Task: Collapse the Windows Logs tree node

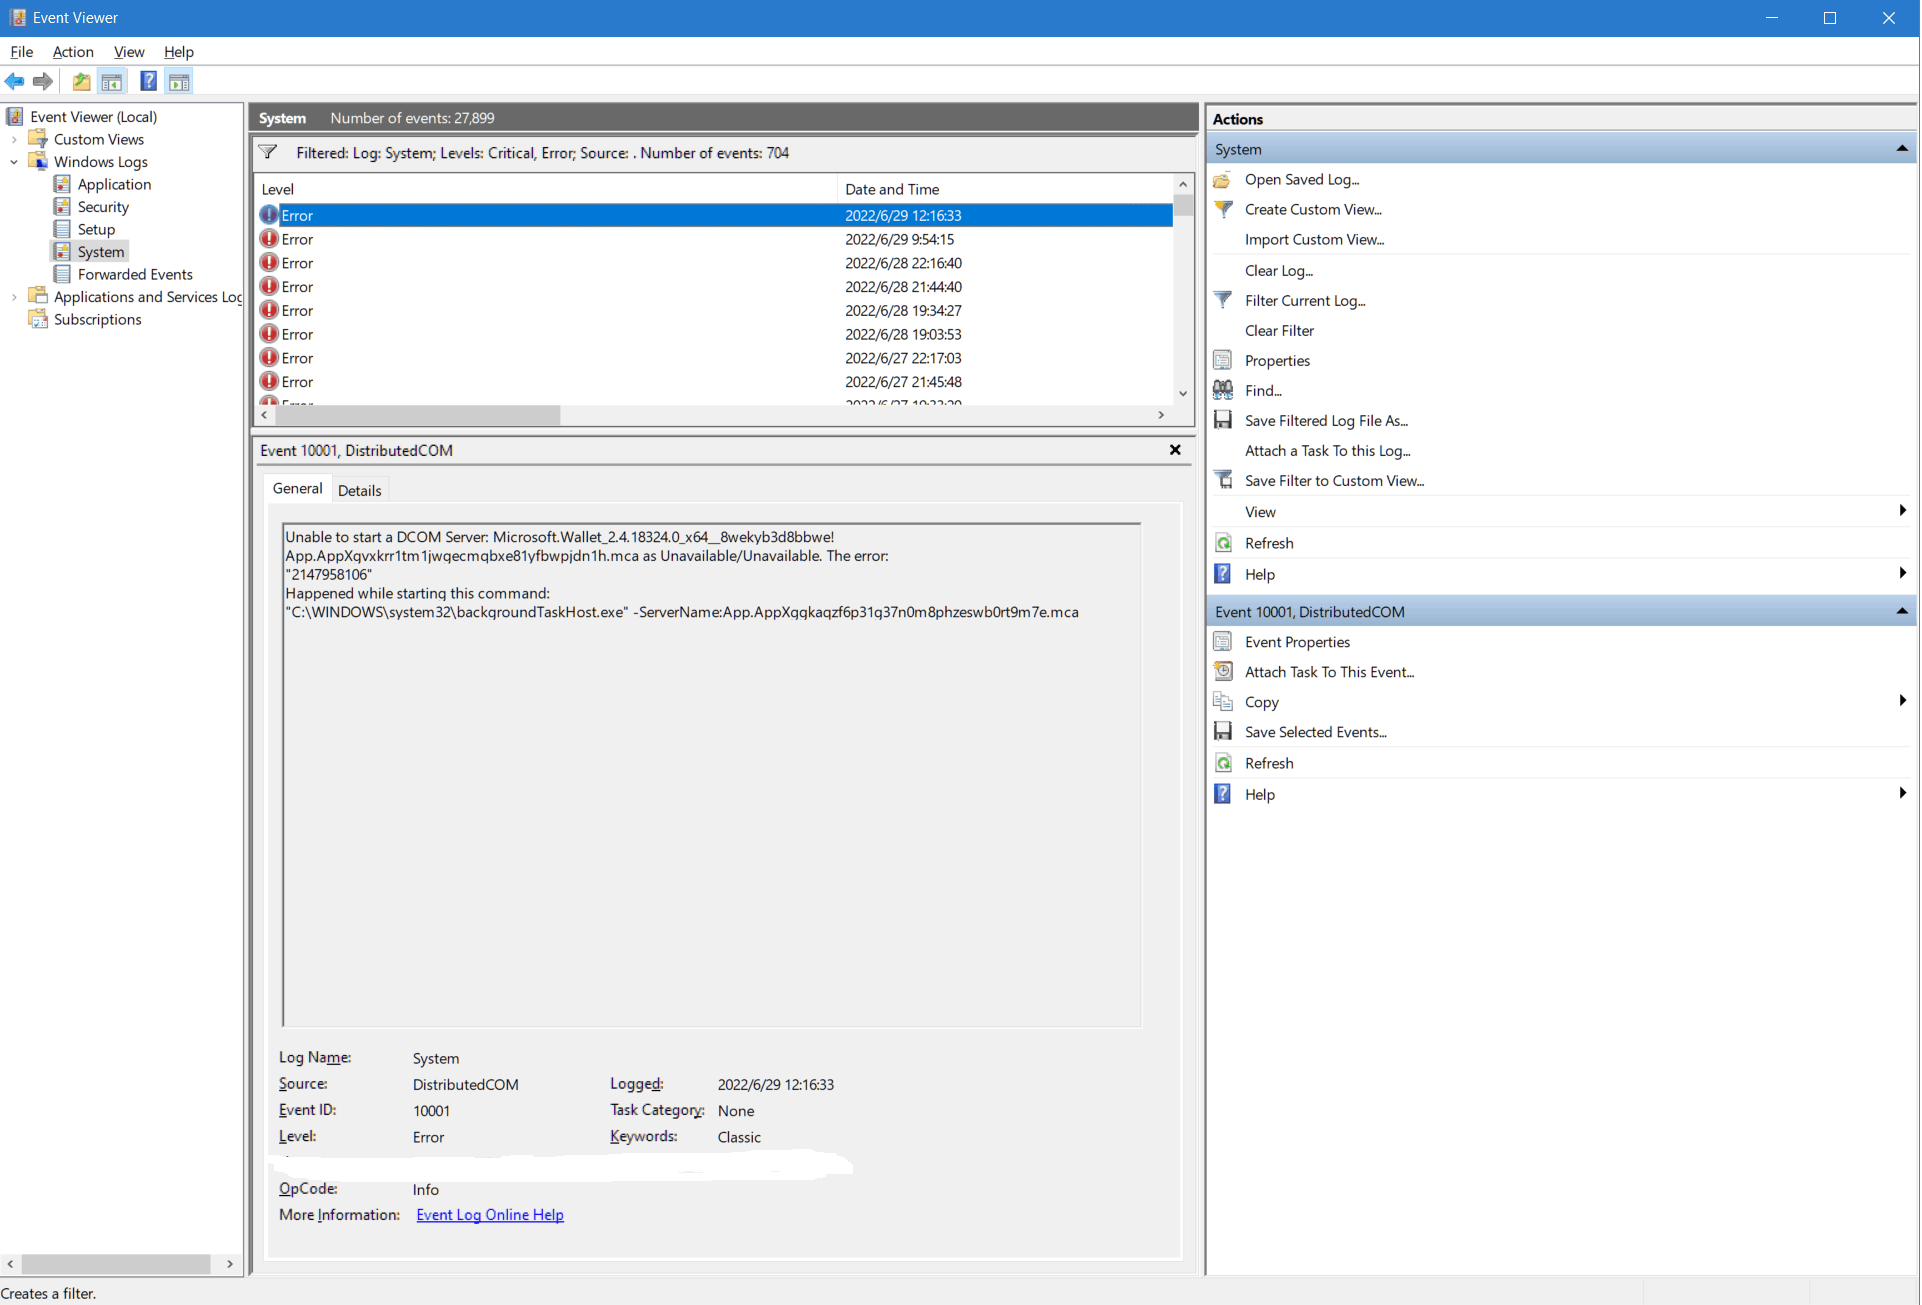Action: 14,162
